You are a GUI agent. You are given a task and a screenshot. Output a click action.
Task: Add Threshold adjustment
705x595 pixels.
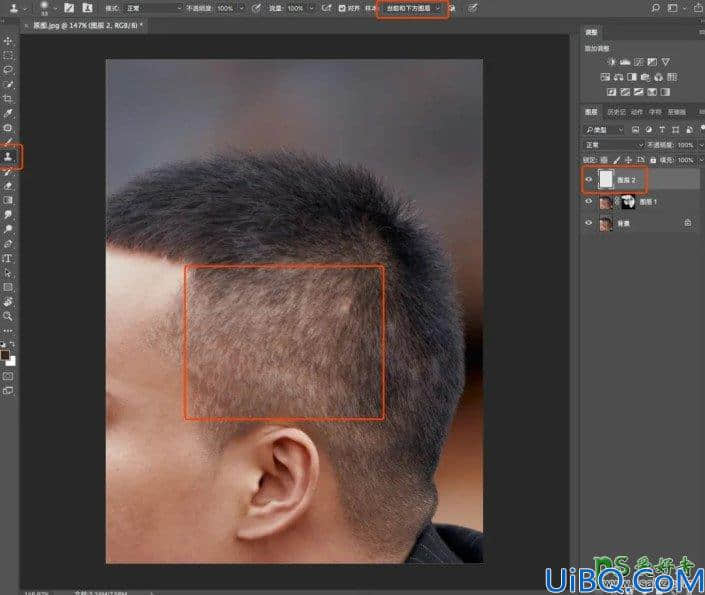point(638,92)
